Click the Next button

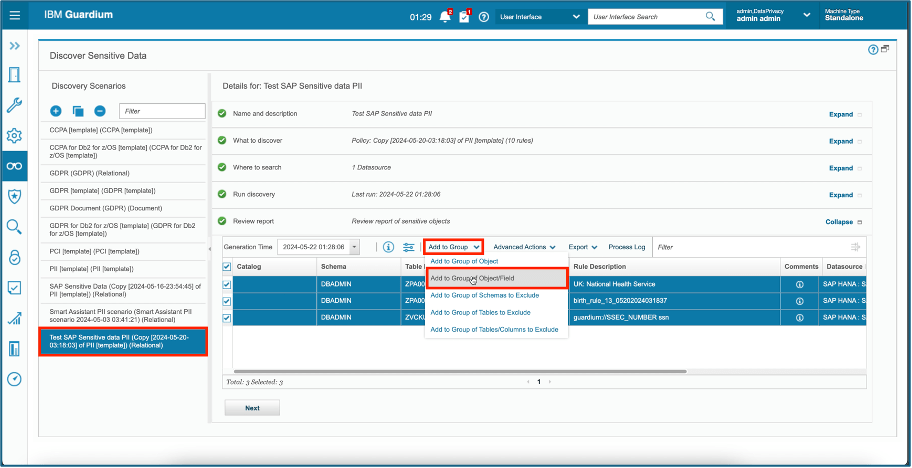pyautogui.click(x=252, y=408)
